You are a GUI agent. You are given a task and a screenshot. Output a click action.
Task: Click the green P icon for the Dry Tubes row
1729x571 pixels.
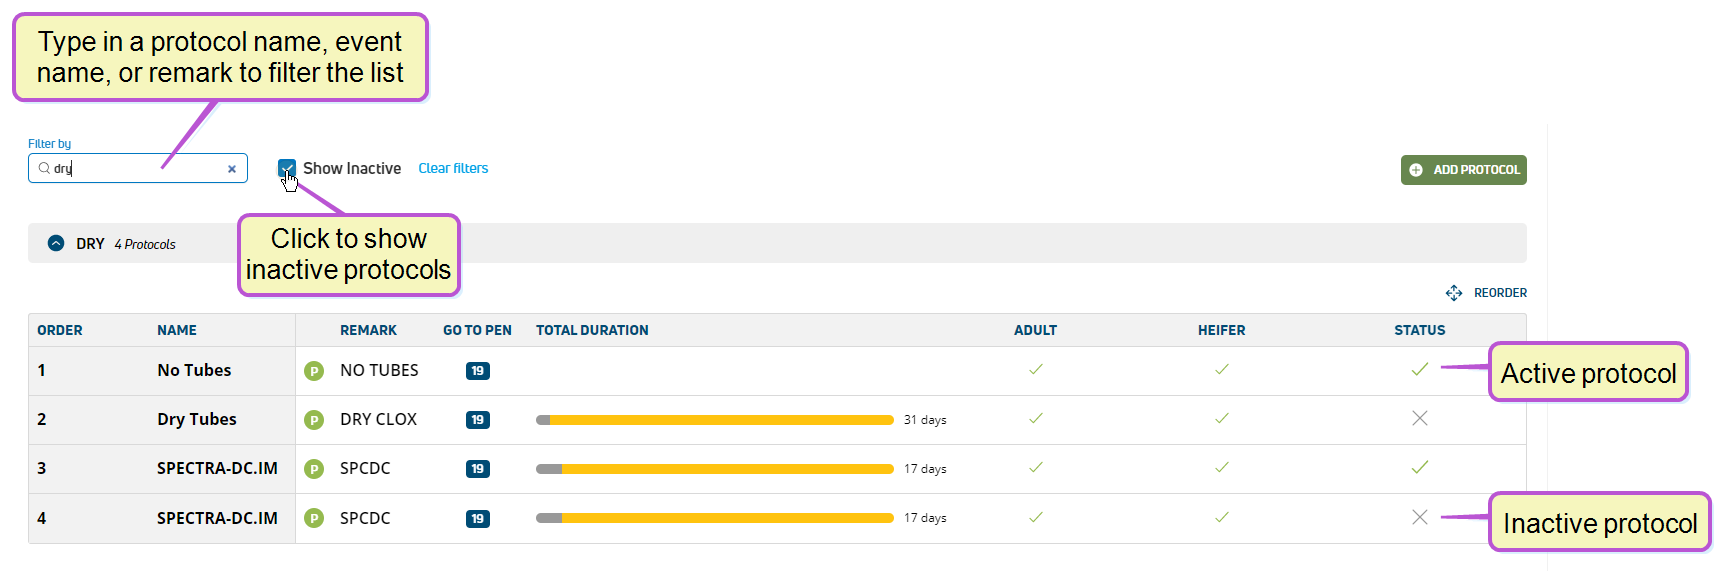click(314, 420)
